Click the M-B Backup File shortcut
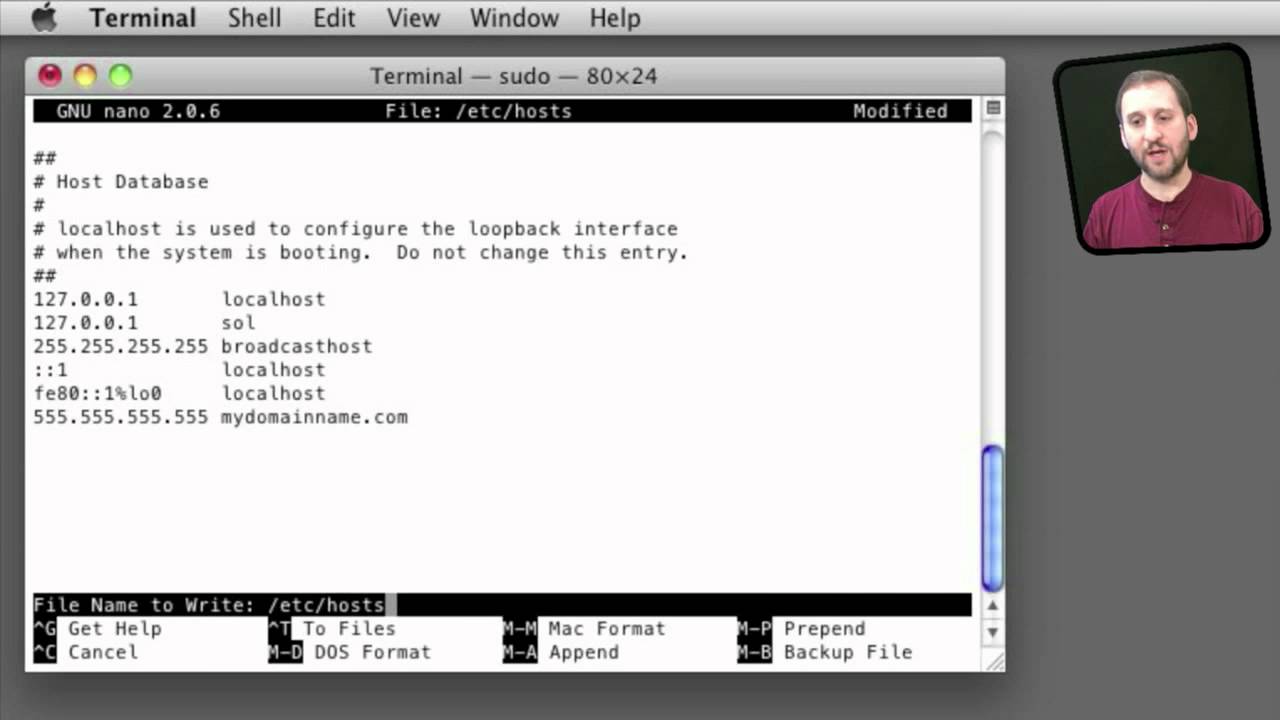Screen dimensions: 1280x720 pyautogui.click(x=825, y=652)
